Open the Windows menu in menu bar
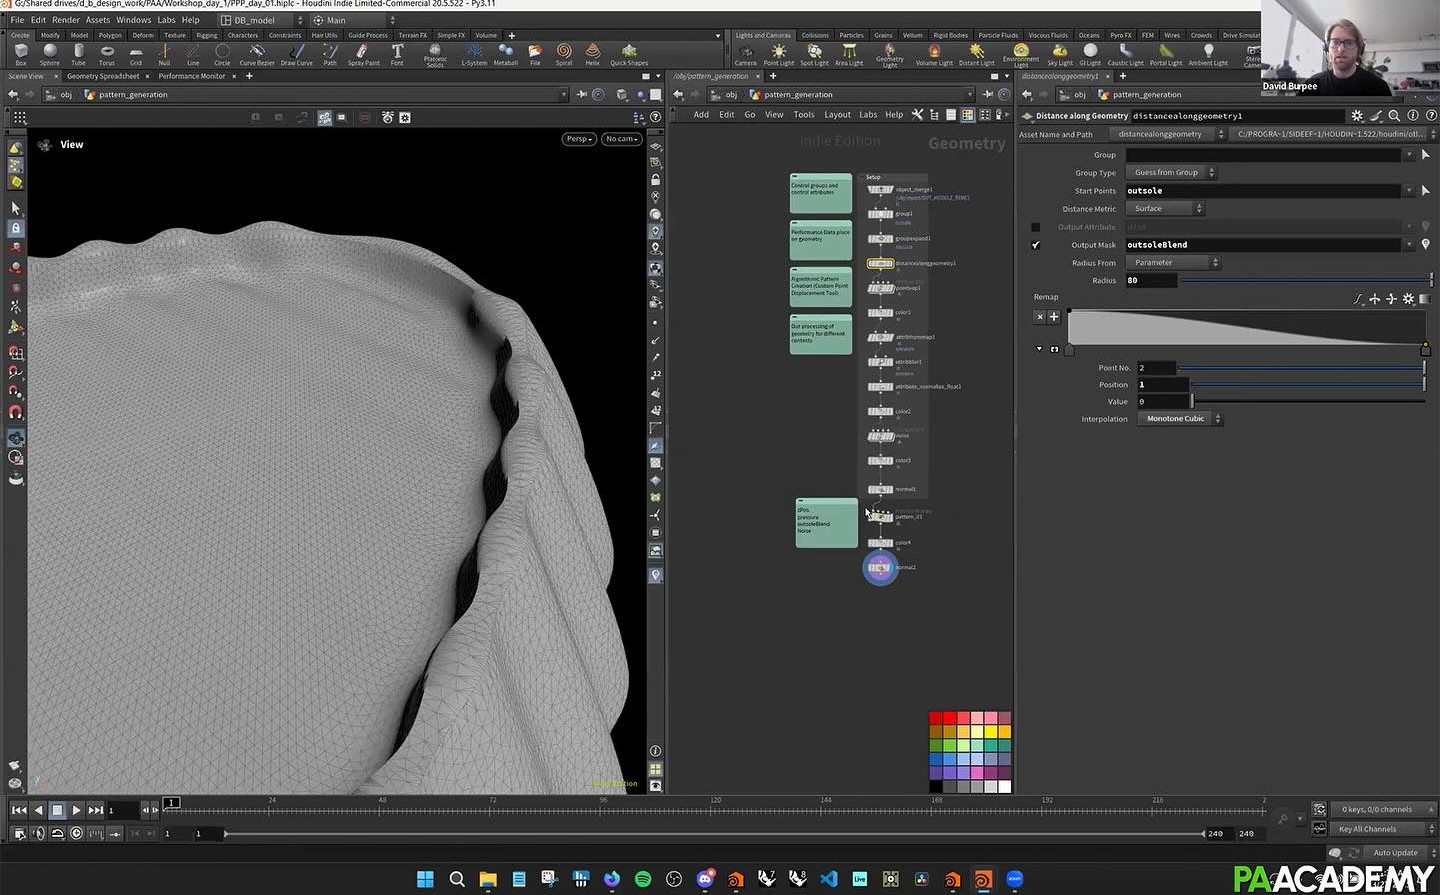The width and height of the screenshot is (1440, 895). [133, 20]
